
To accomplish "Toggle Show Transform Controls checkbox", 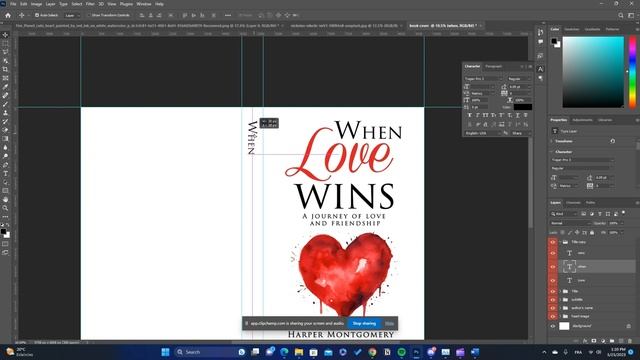I will click(x=89, y=15).
